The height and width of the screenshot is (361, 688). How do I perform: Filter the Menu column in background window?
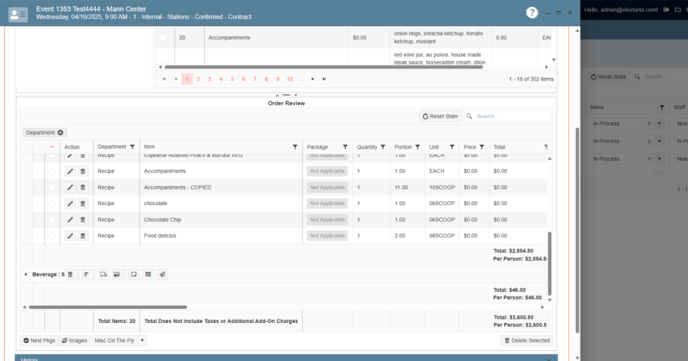pyautogui.click(x=662, y=107)
